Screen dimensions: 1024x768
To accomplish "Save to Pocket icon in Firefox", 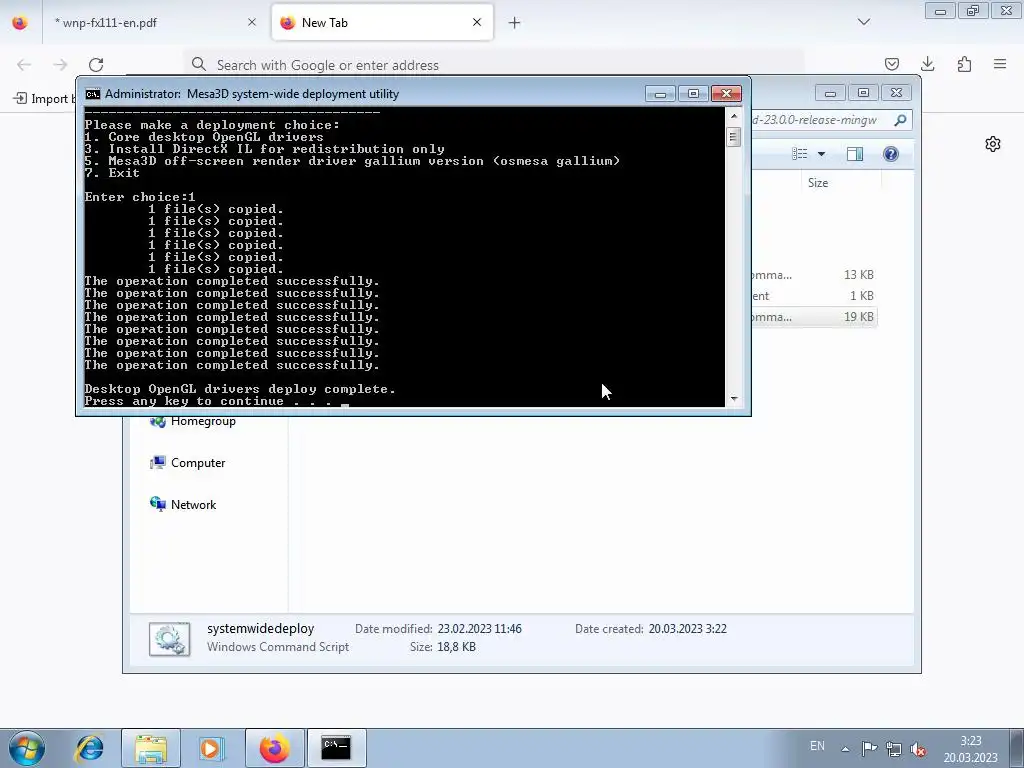I will pos(891,64).
